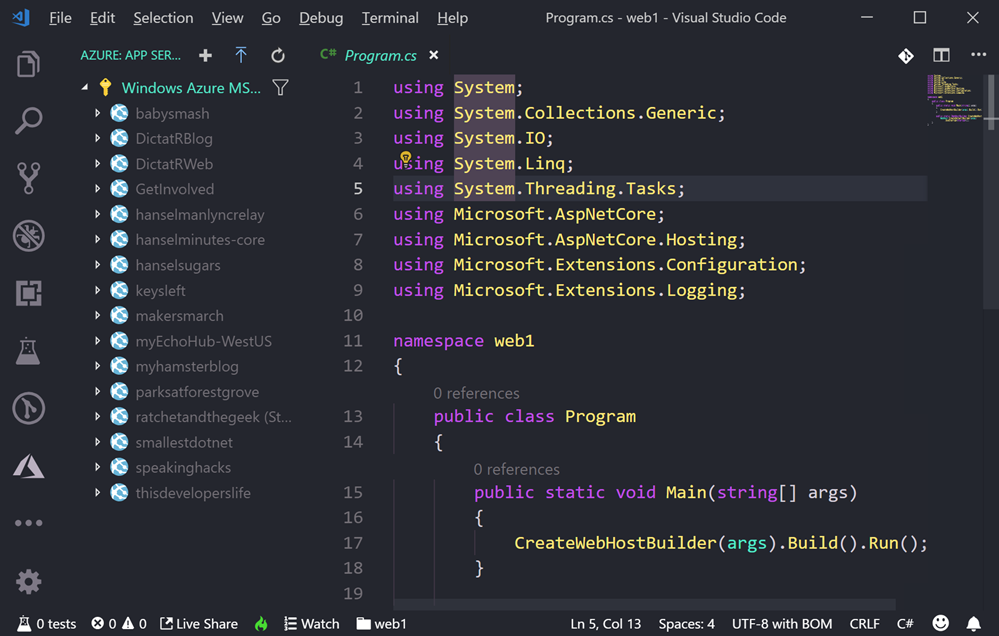The height and width of the screenshot is (636, 999).
Task: Change encoding UTF-8 with BOM
Action: (x=782, y=624)
